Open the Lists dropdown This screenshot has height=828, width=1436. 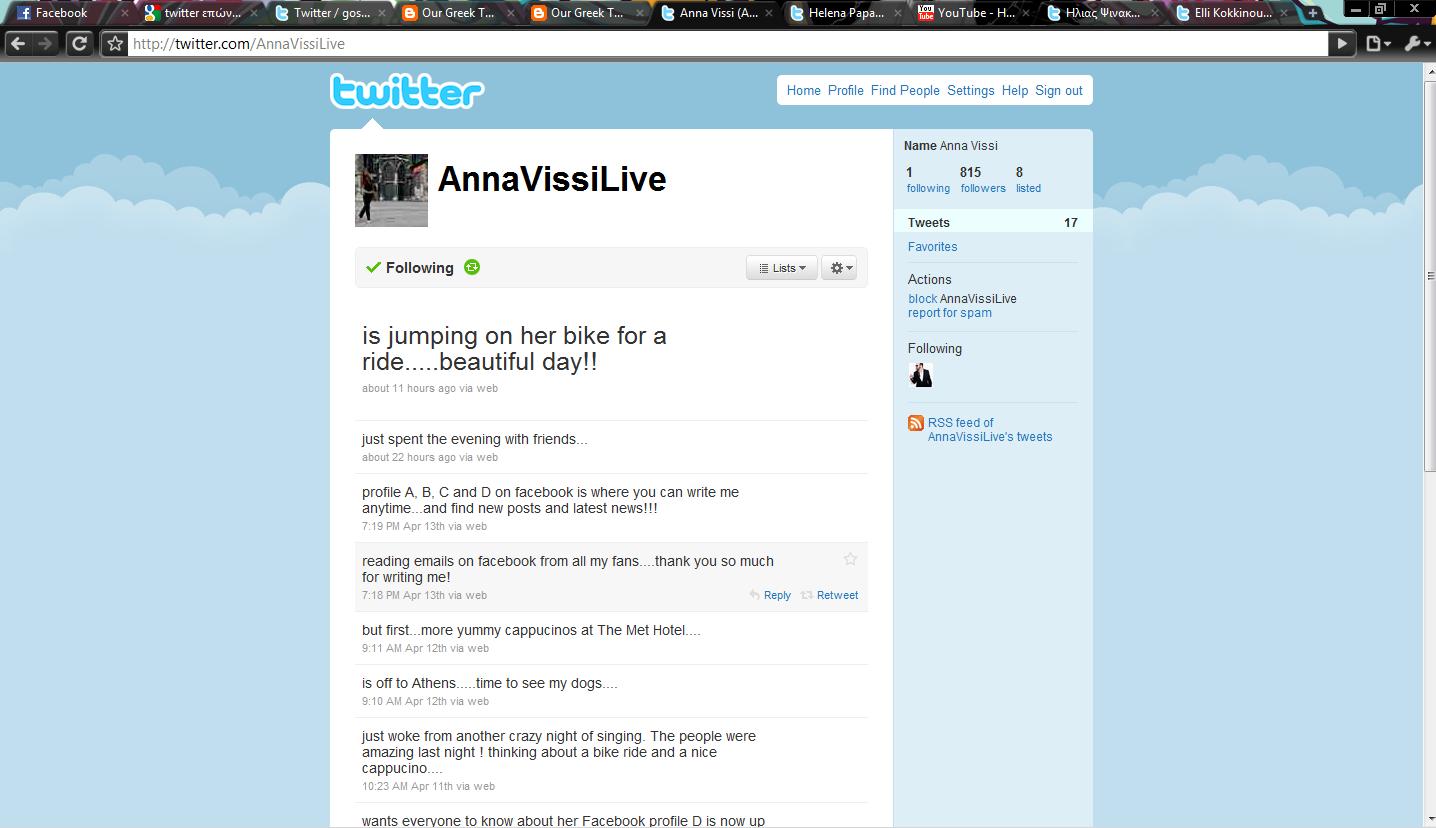tap(782, 268)
